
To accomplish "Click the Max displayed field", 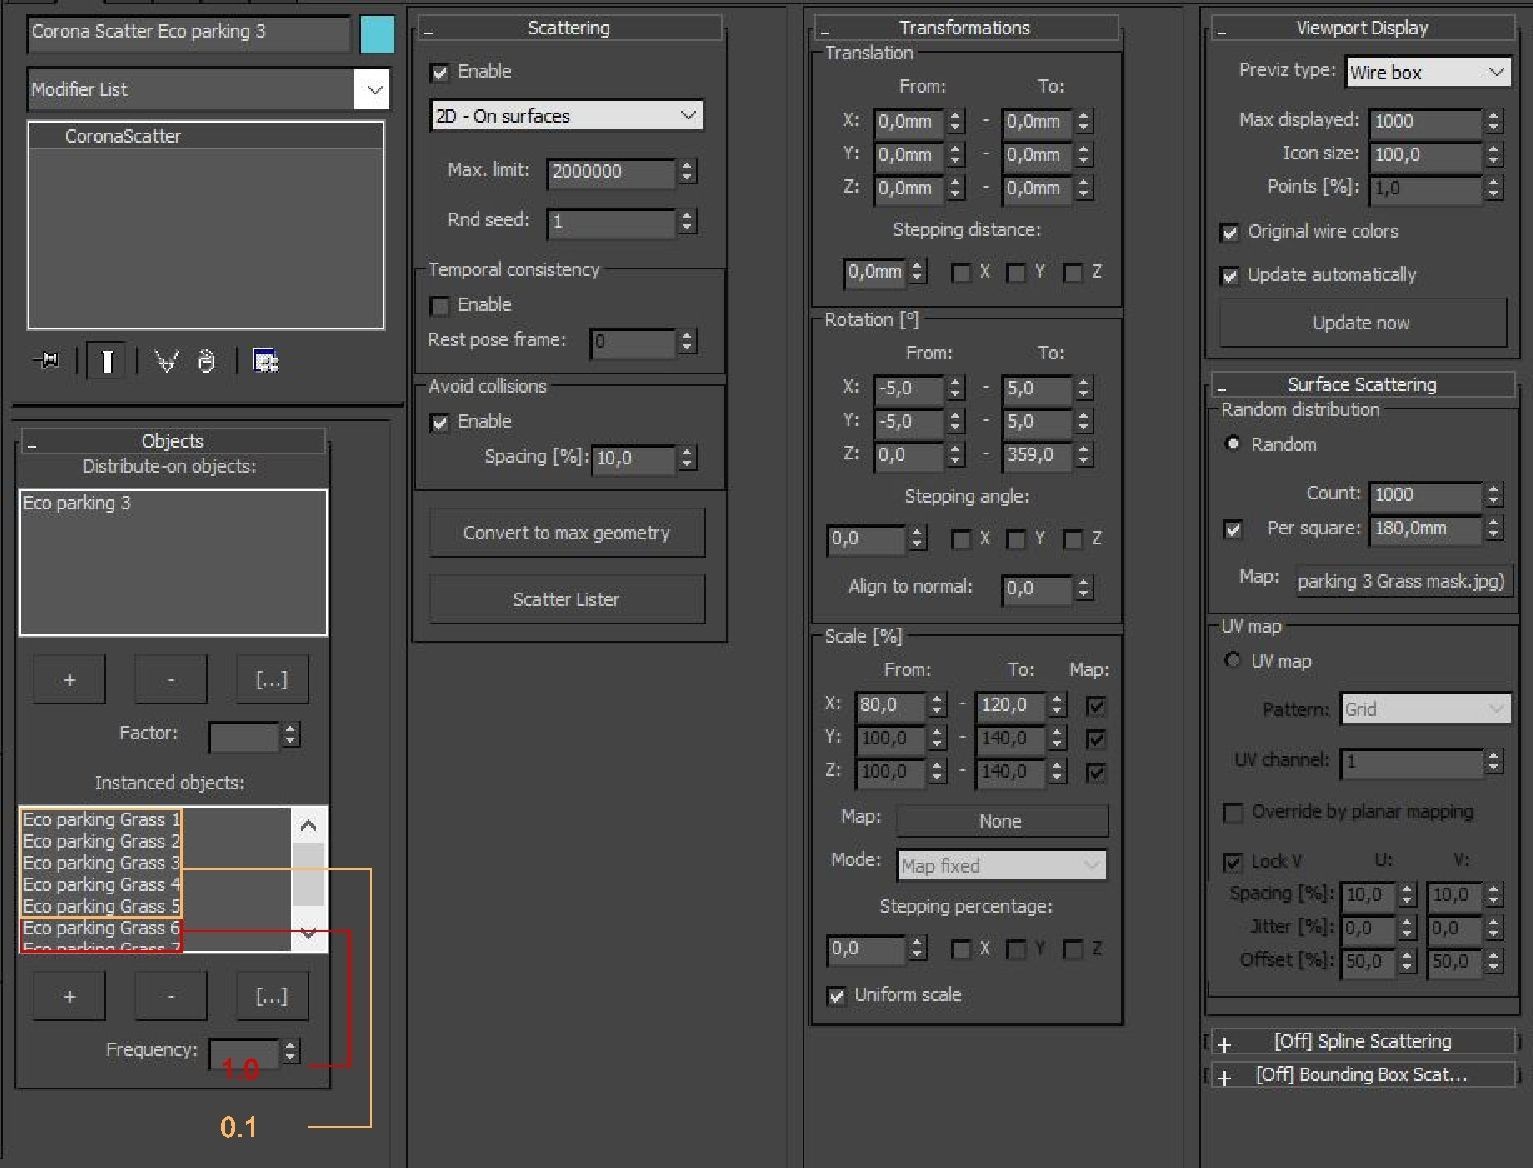I will click(1426, 122).
